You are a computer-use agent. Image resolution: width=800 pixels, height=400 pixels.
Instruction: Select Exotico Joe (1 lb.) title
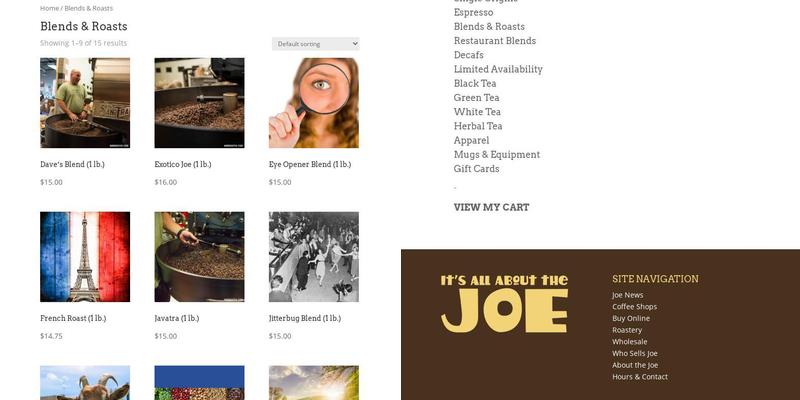183,164
